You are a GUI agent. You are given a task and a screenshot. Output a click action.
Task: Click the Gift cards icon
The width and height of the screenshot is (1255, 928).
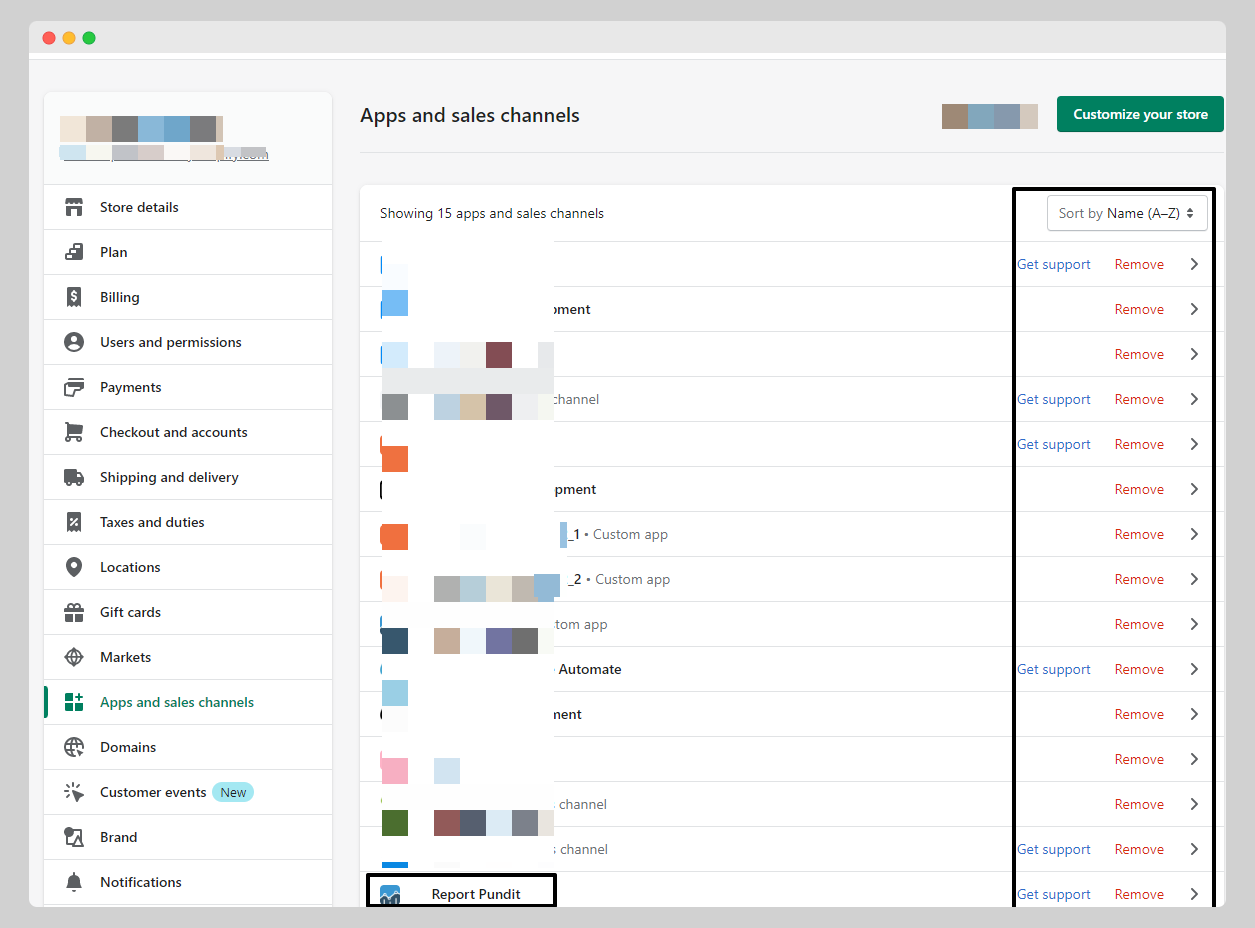(73, 612)
